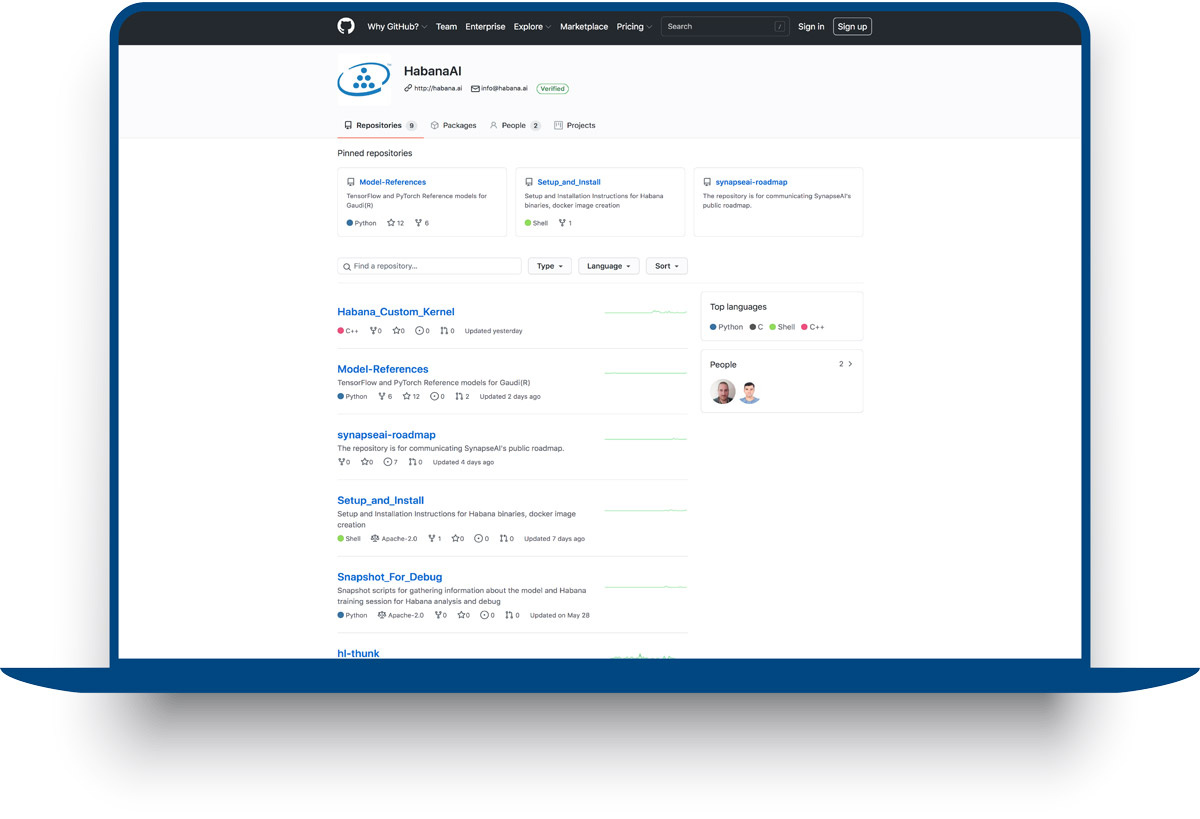Open the Team menu item
This screenshot has width=1200, height=819.
(446, 27)
